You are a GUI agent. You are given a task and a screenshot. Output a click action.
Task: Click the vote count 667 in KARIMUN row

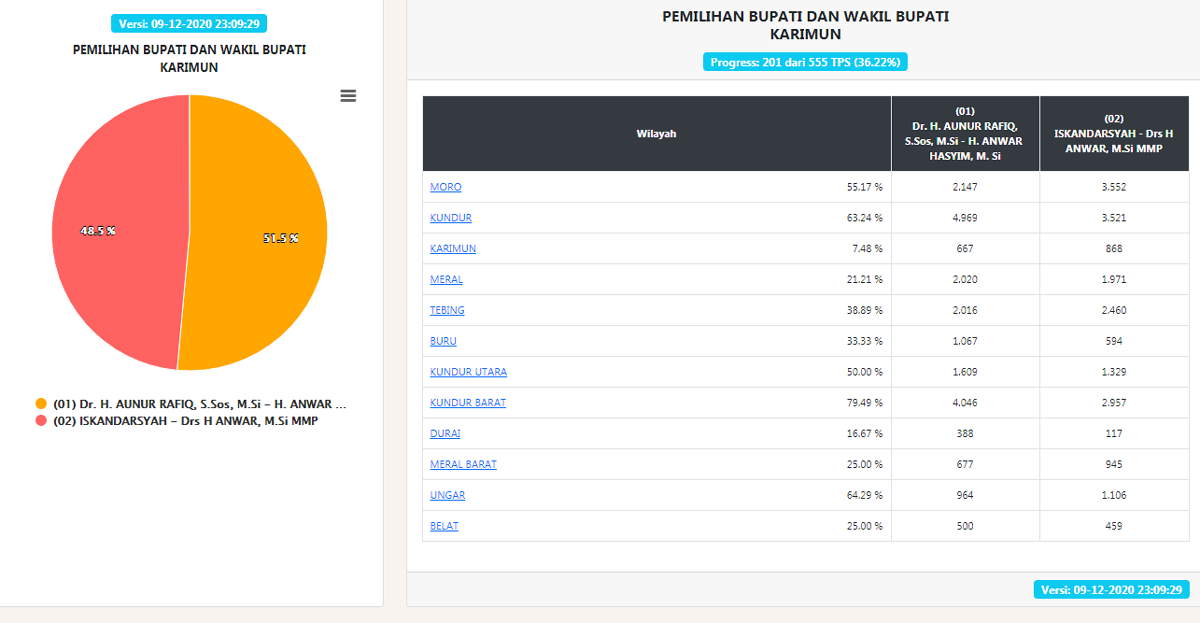pos(965,249)
